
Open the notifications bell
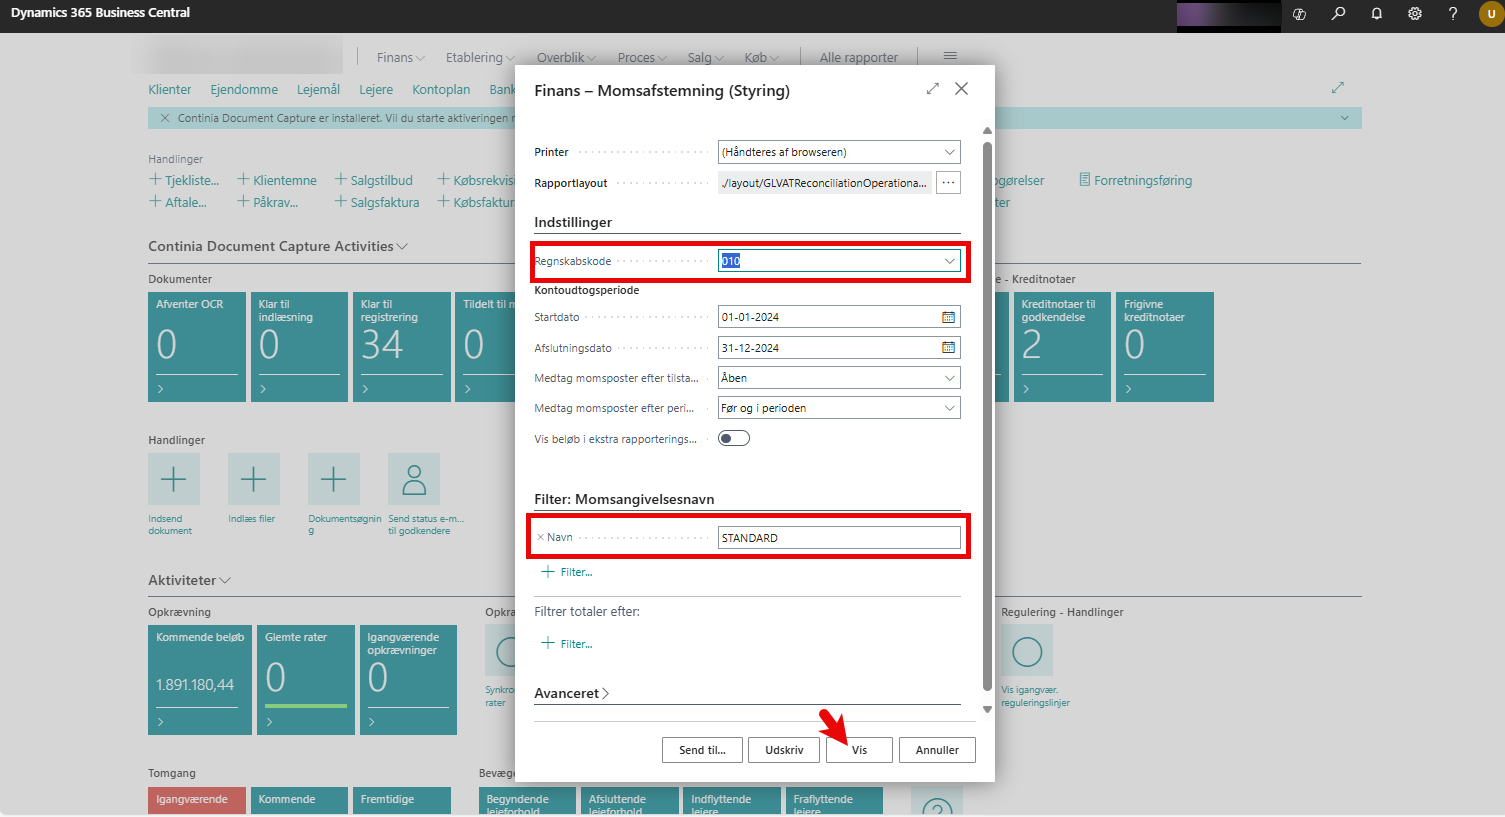[x=1376, y=14]
